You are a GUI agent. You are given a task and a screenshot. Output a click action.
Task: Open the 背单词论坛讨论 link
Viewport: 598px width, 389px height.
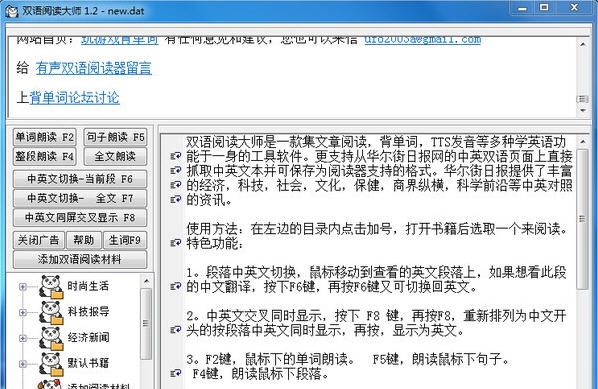click(x=74, y=98)
